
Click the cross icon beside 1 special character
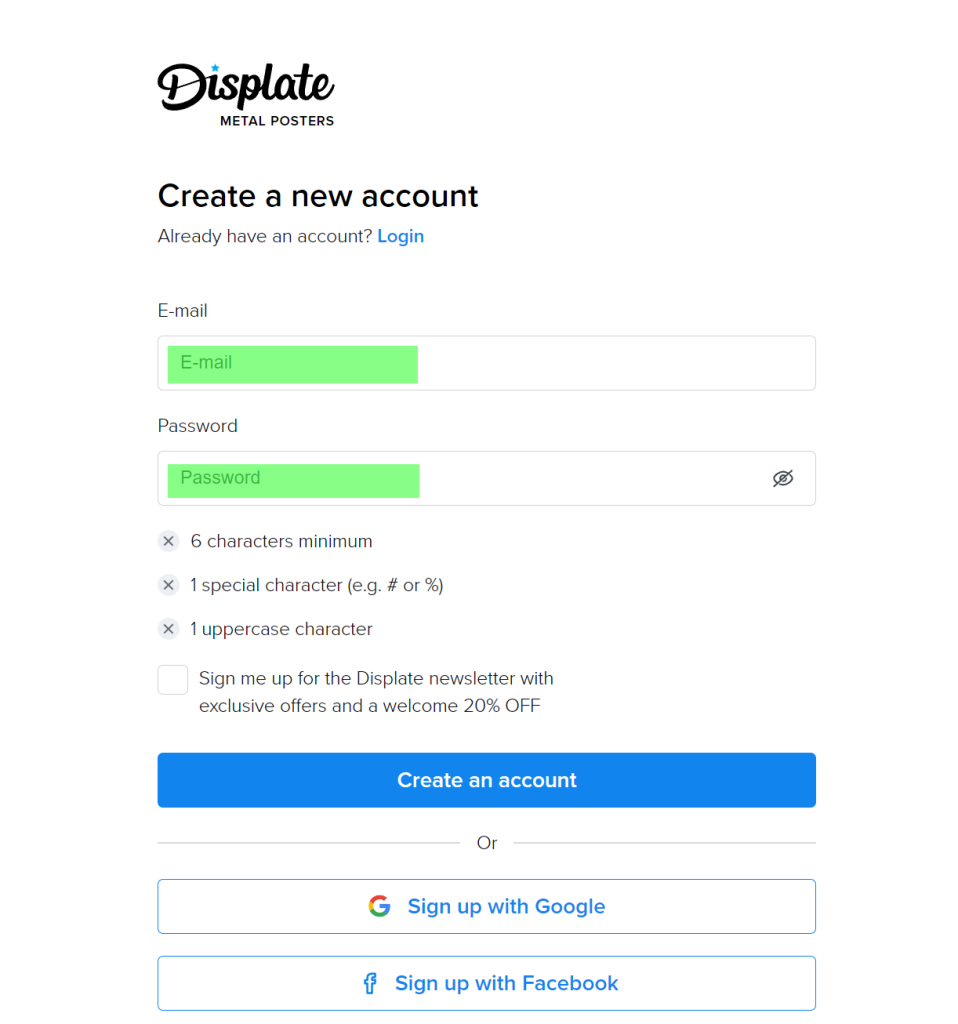click(x=169, y=585)
